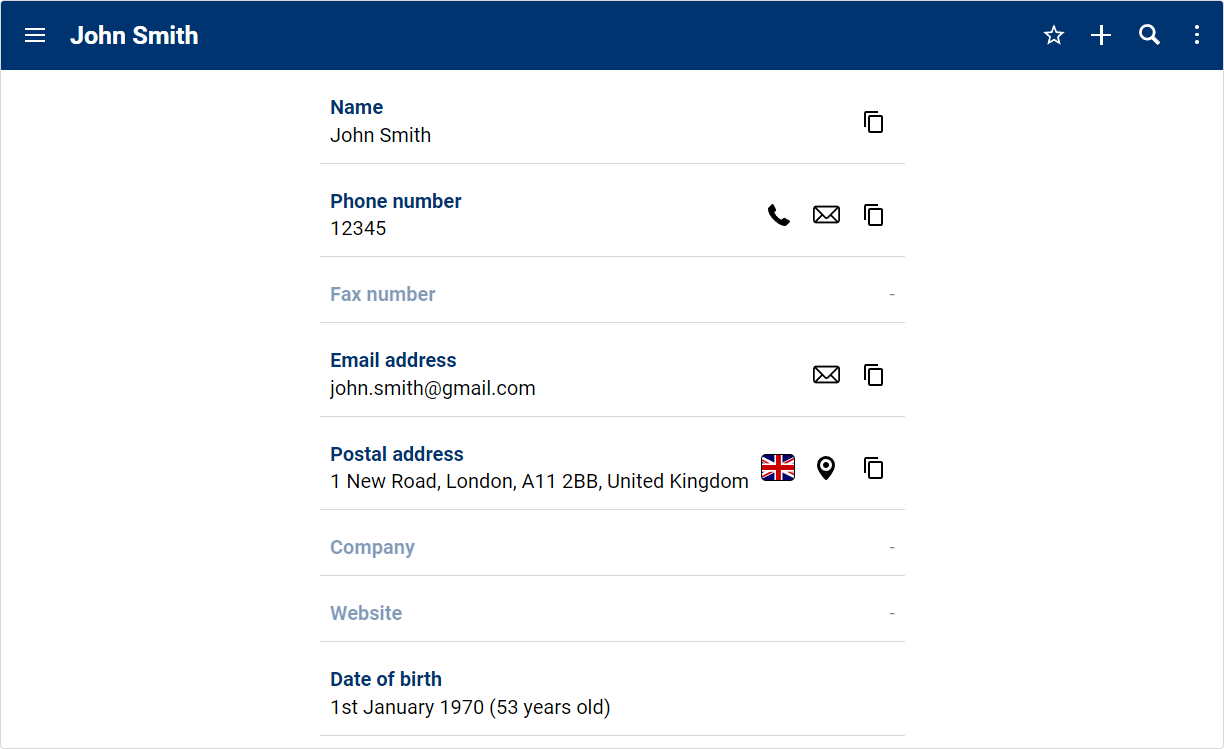
Task: Click the Date of birth entry
Action: coord(470,694)
